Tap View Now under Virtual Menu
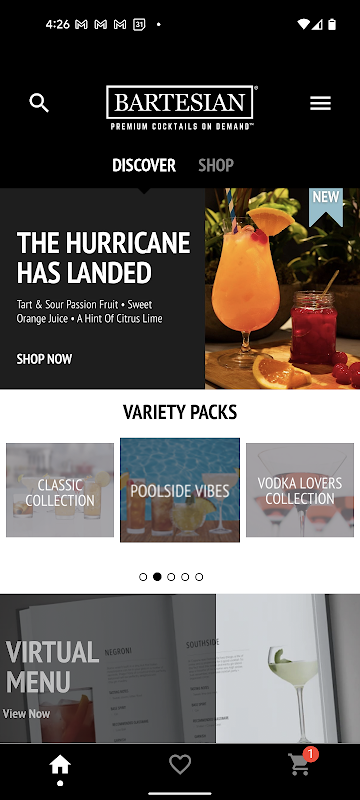The width and height of the screenshot is (360, 800). (x=27, y=713)
